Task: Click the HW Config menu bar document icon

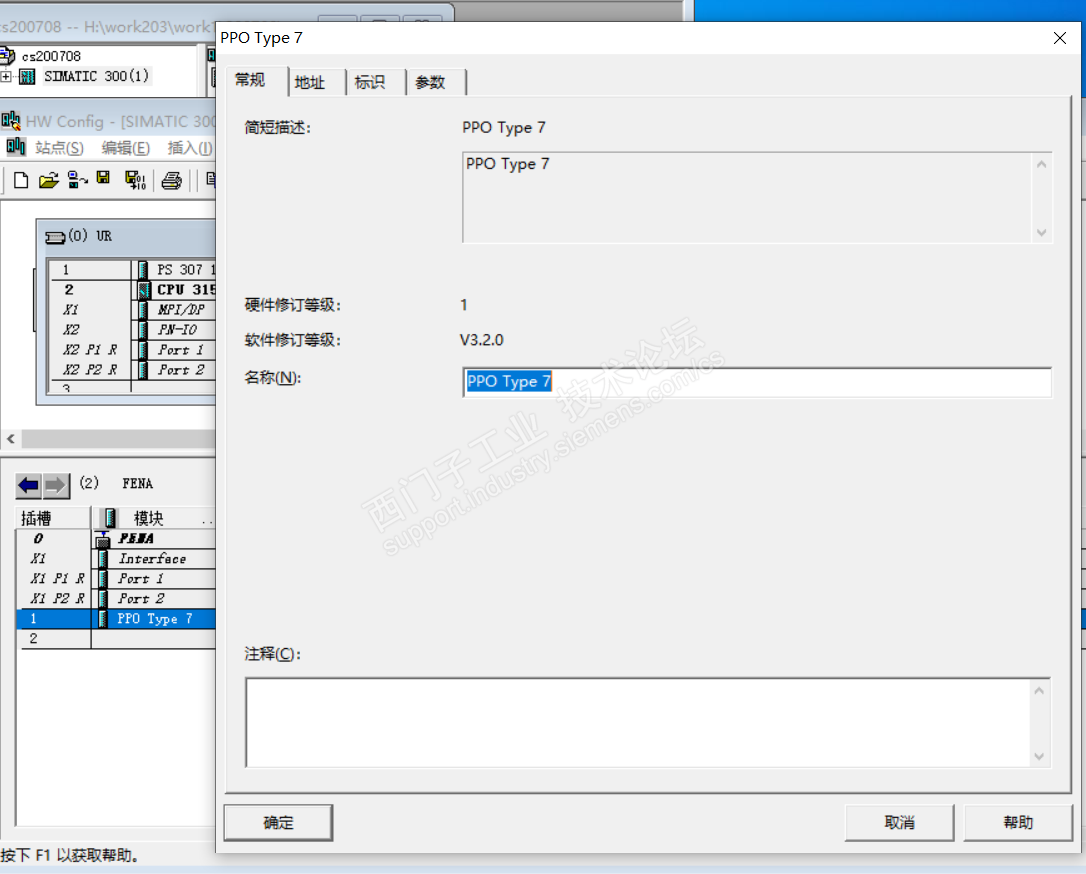Action: tap(15, 147)
